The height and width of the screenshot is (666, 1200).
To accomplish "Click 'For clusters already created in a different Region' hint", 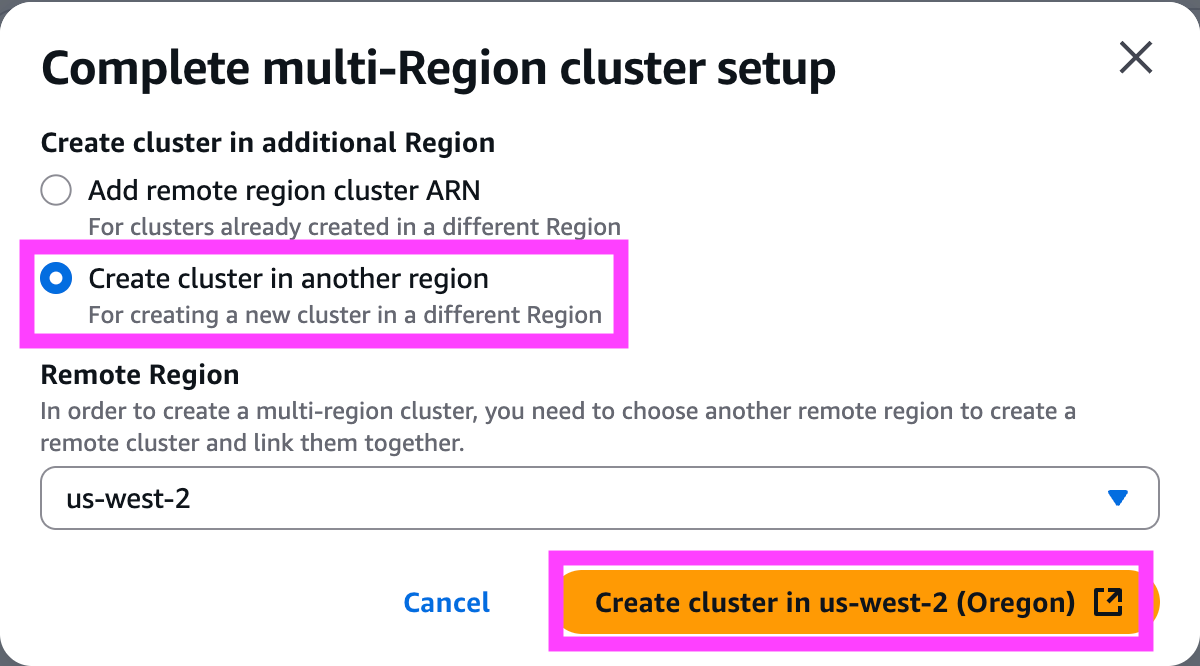I will click(x=355, y=227).
